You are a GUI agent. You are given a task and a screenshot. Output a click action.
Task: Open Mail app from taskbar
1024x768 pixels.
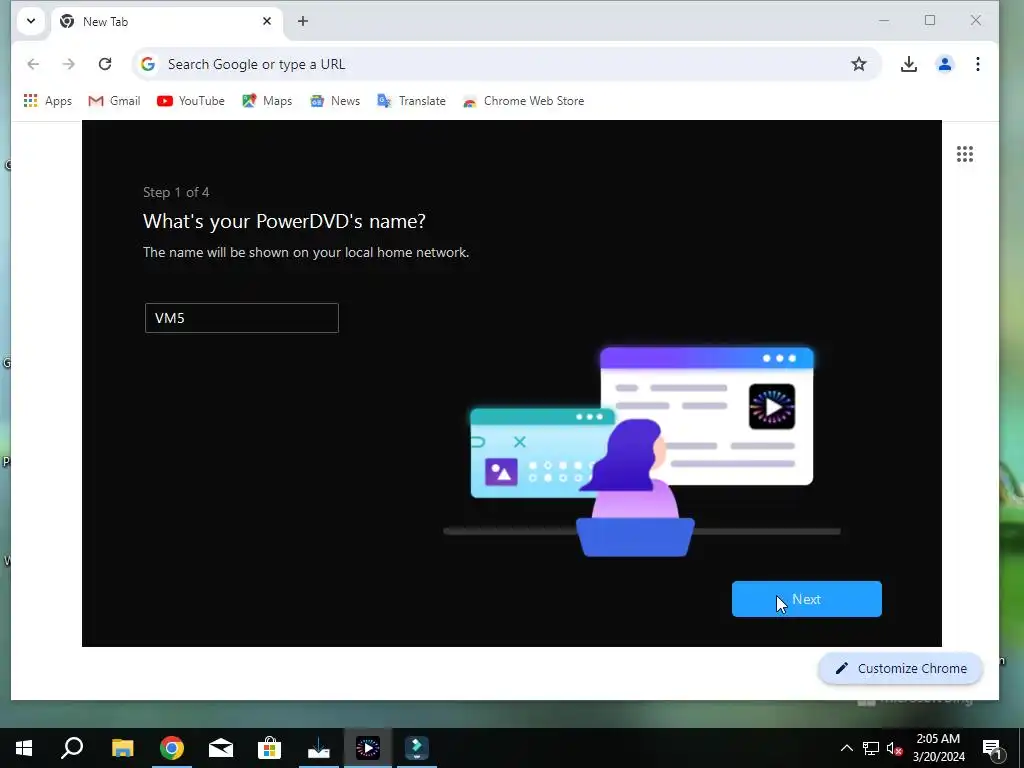tap(221, 748)
